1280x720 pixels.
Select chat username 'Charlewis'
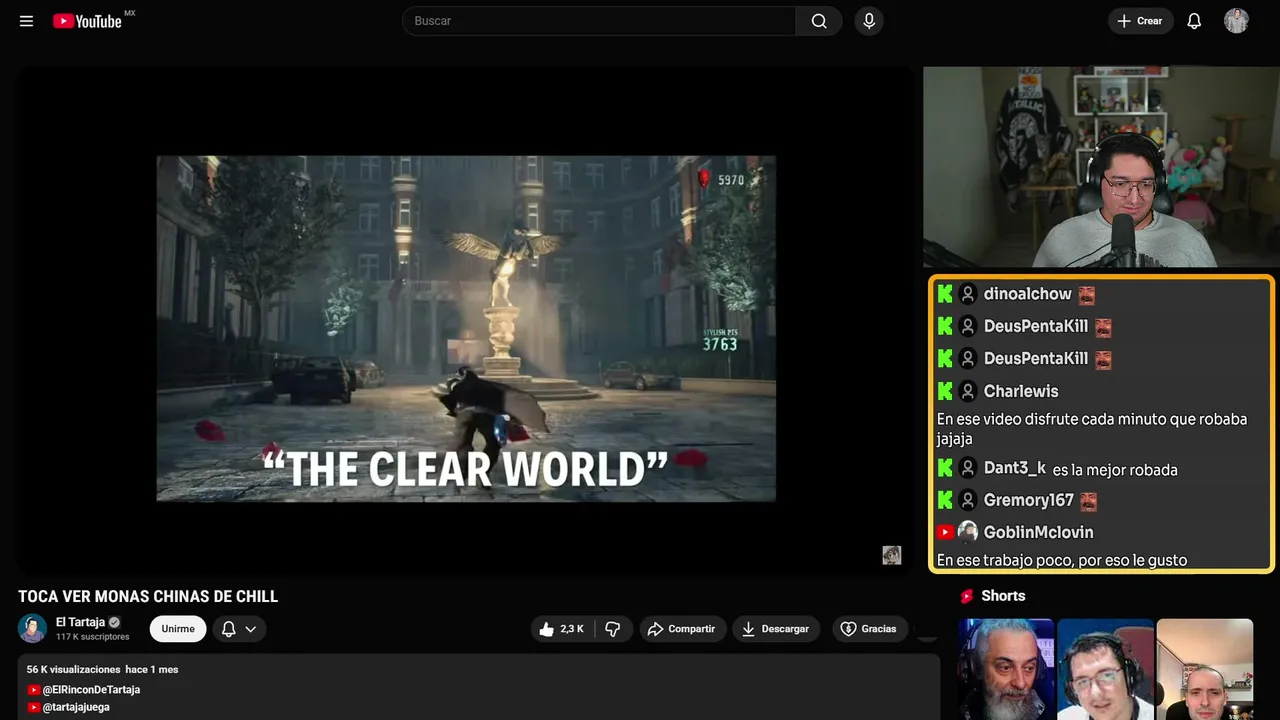[x=1021, y=391]
